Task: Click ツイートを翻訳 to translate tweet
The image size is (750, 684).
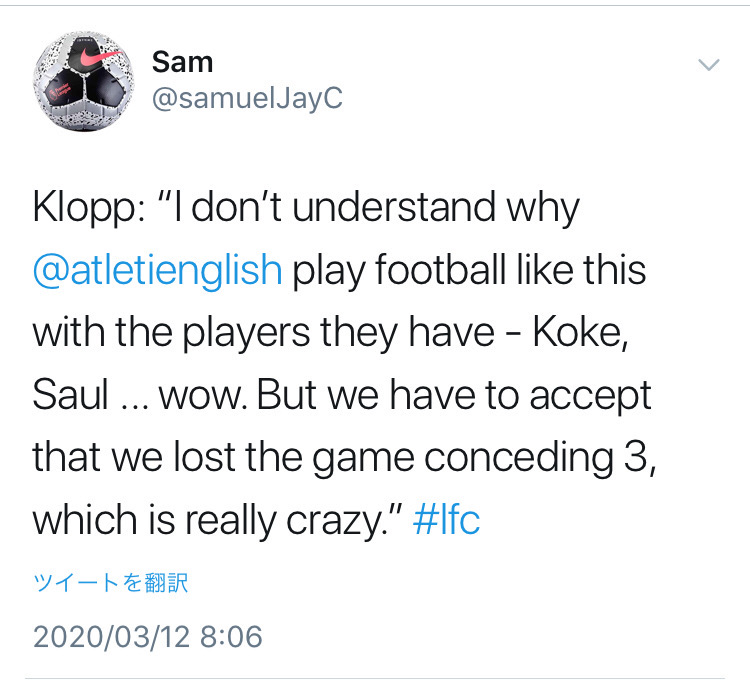Action: pos(111,583)
